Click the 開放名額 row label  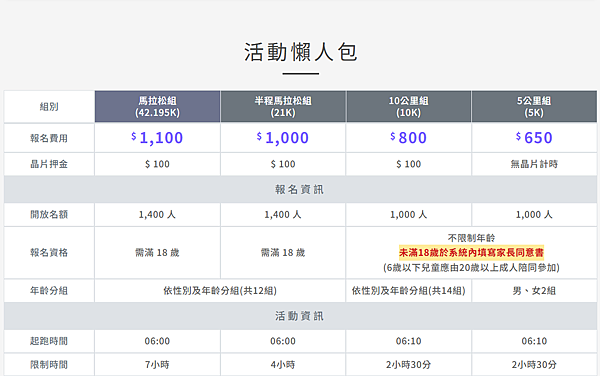(x=49, y=215)
